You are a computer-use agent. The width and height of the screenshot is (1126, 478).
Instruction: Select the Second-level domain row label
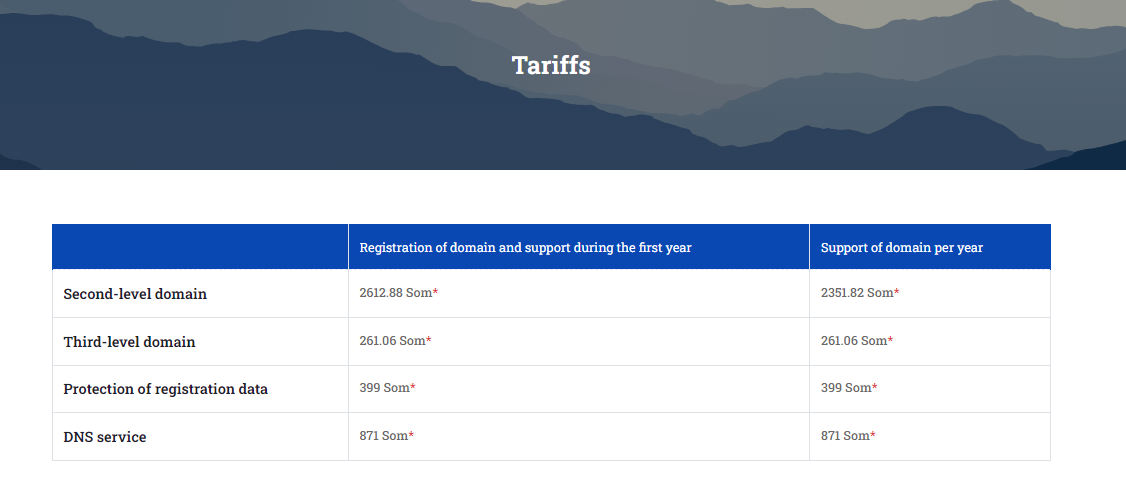point(135,294)
